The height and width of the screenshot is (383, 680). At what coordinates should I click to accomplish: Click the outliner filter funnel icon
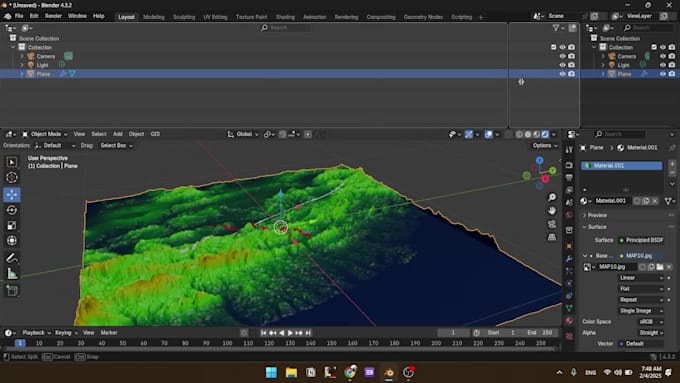(x=556, y=28)
